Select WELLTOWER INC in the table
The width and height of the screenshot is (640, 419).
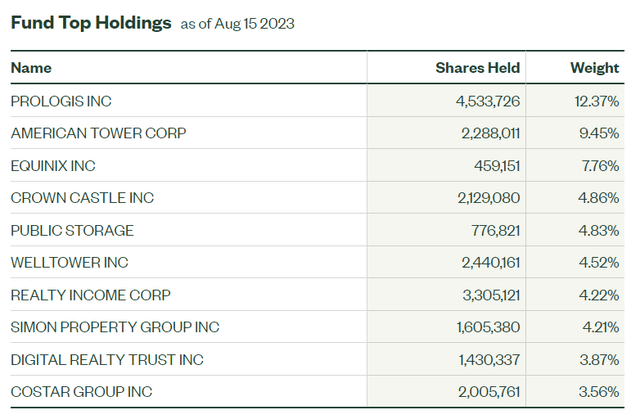pyautogui.click(x=69, y=262)
